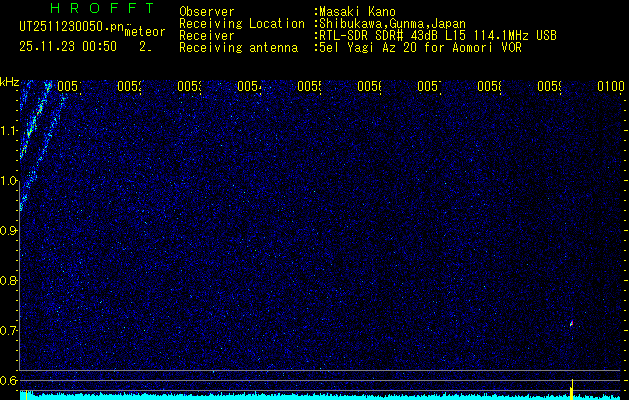Select the file name UT2511230050.pn
629x400 pixels.
coord(71,27)
